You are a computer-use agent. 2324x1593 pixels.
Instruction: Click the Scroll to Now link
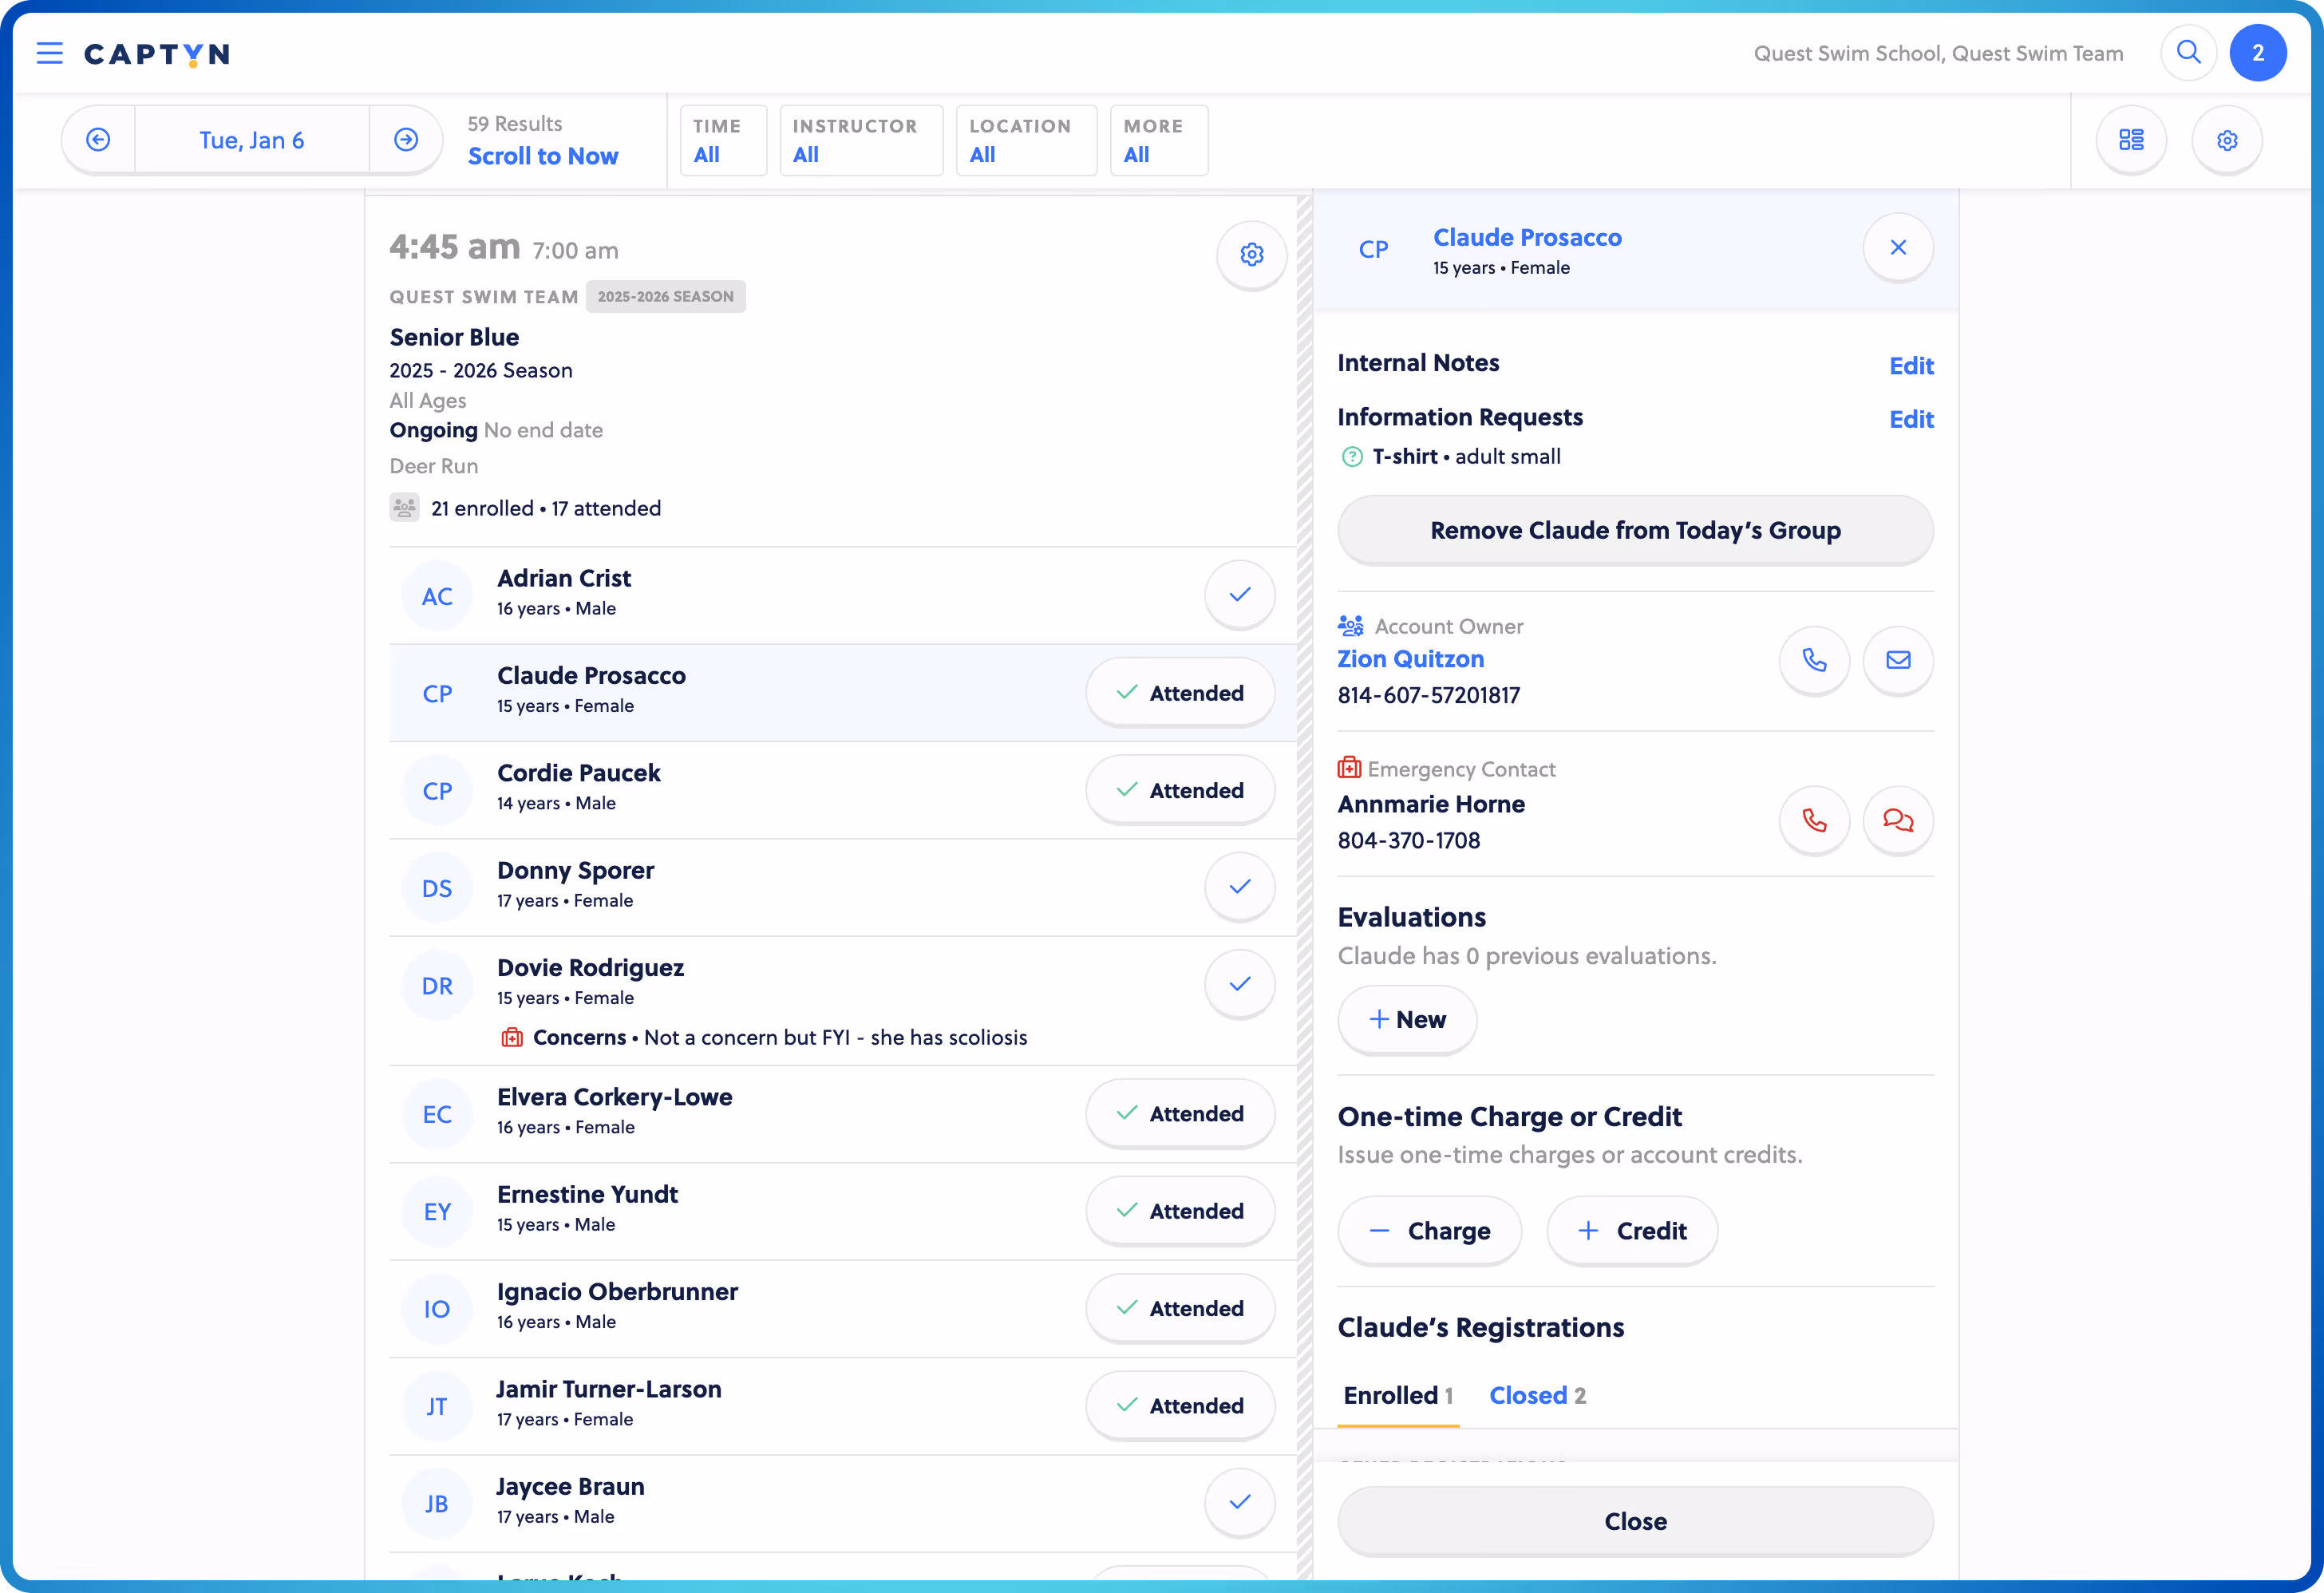543,156
